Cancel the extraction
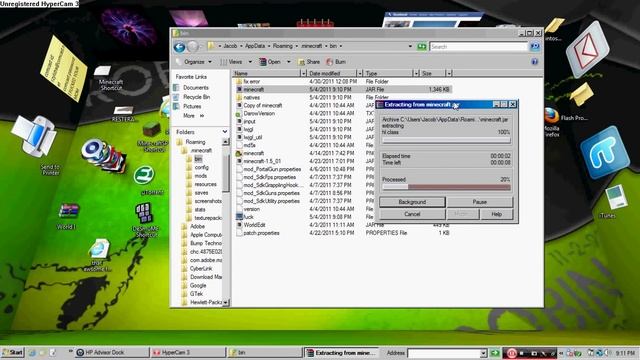This screenshot has width=640, height=360. point(412,214)
